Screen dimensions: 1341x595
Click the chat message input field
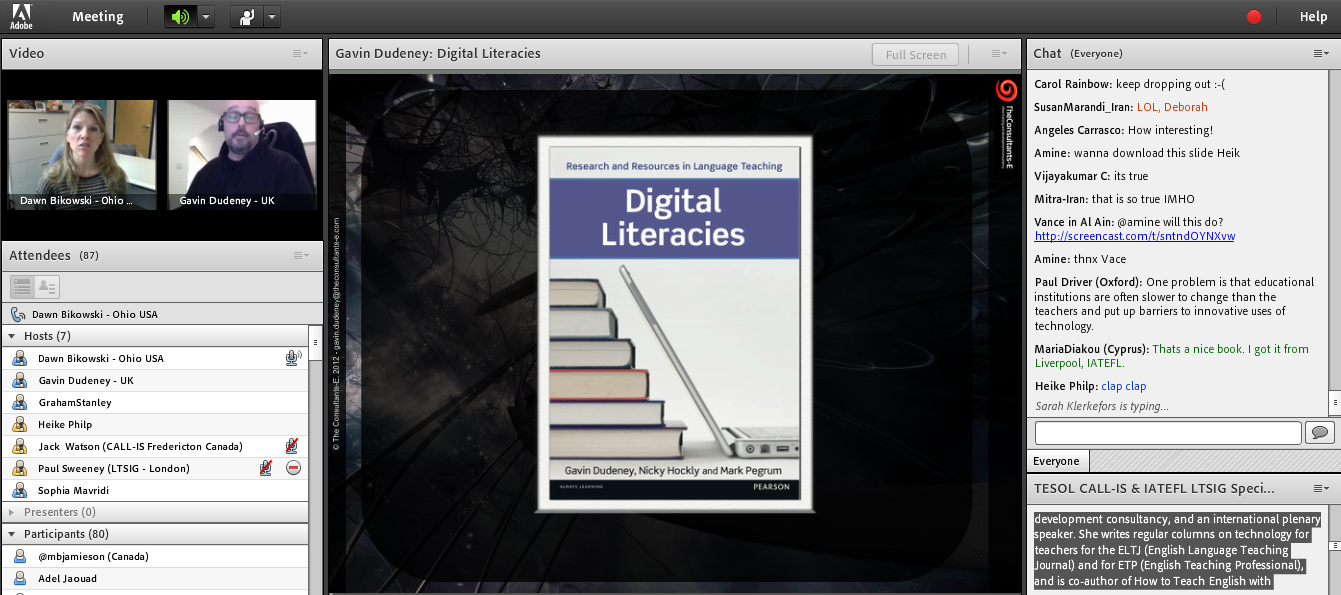tap(1167, 432)
